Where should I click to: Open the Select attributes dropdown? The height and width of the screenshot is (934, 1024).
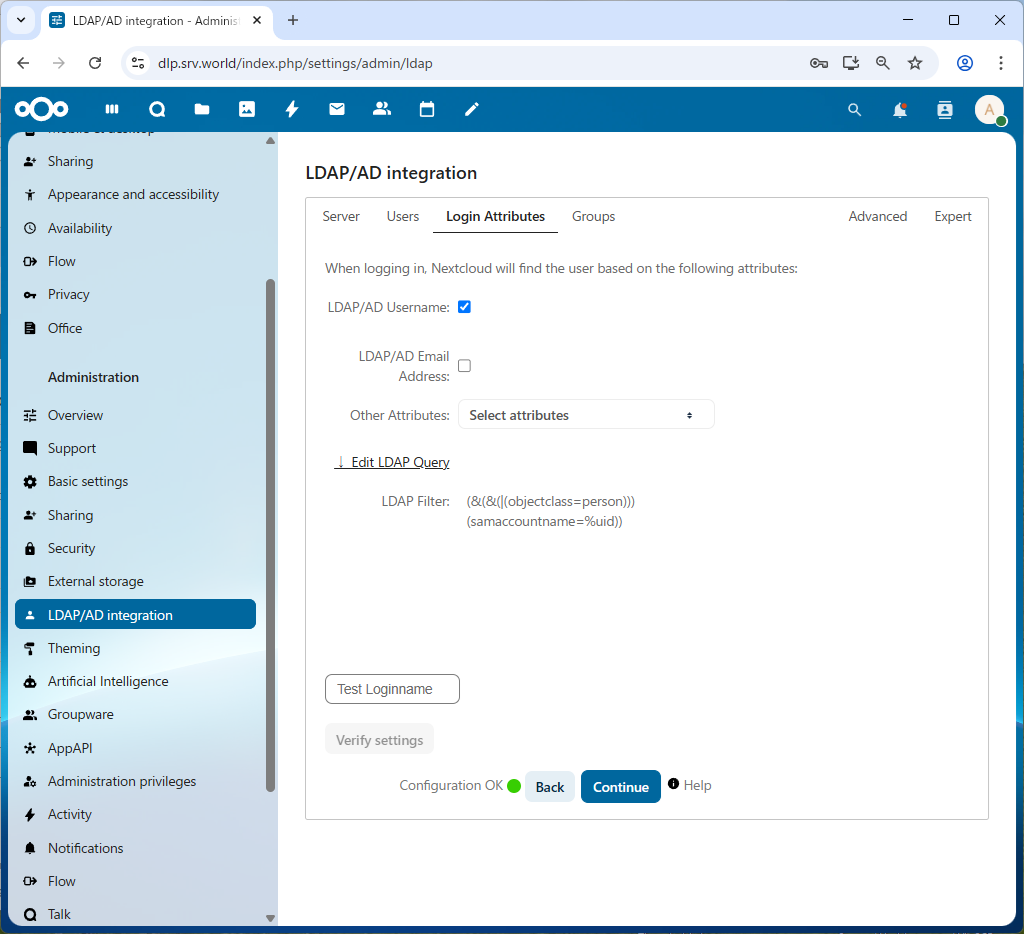[586, 415]
